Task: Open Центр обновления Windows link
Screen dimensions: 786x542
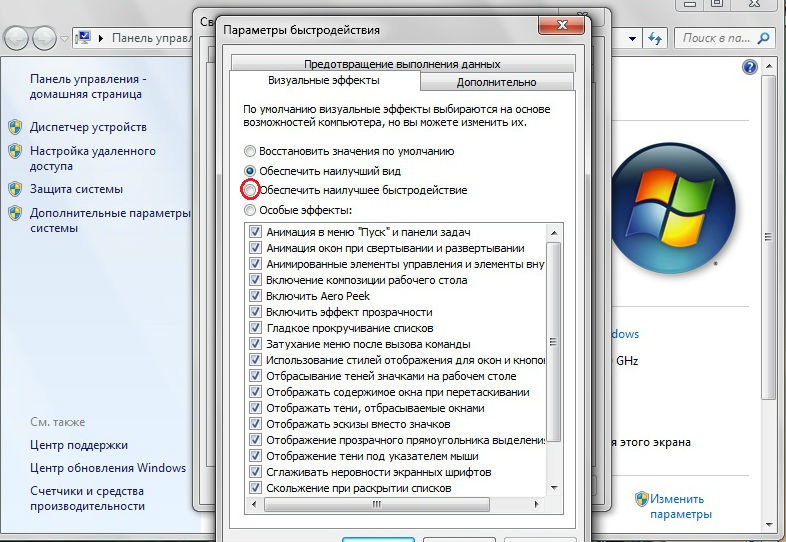Action: pyautogui.click(x=108, y=468)
